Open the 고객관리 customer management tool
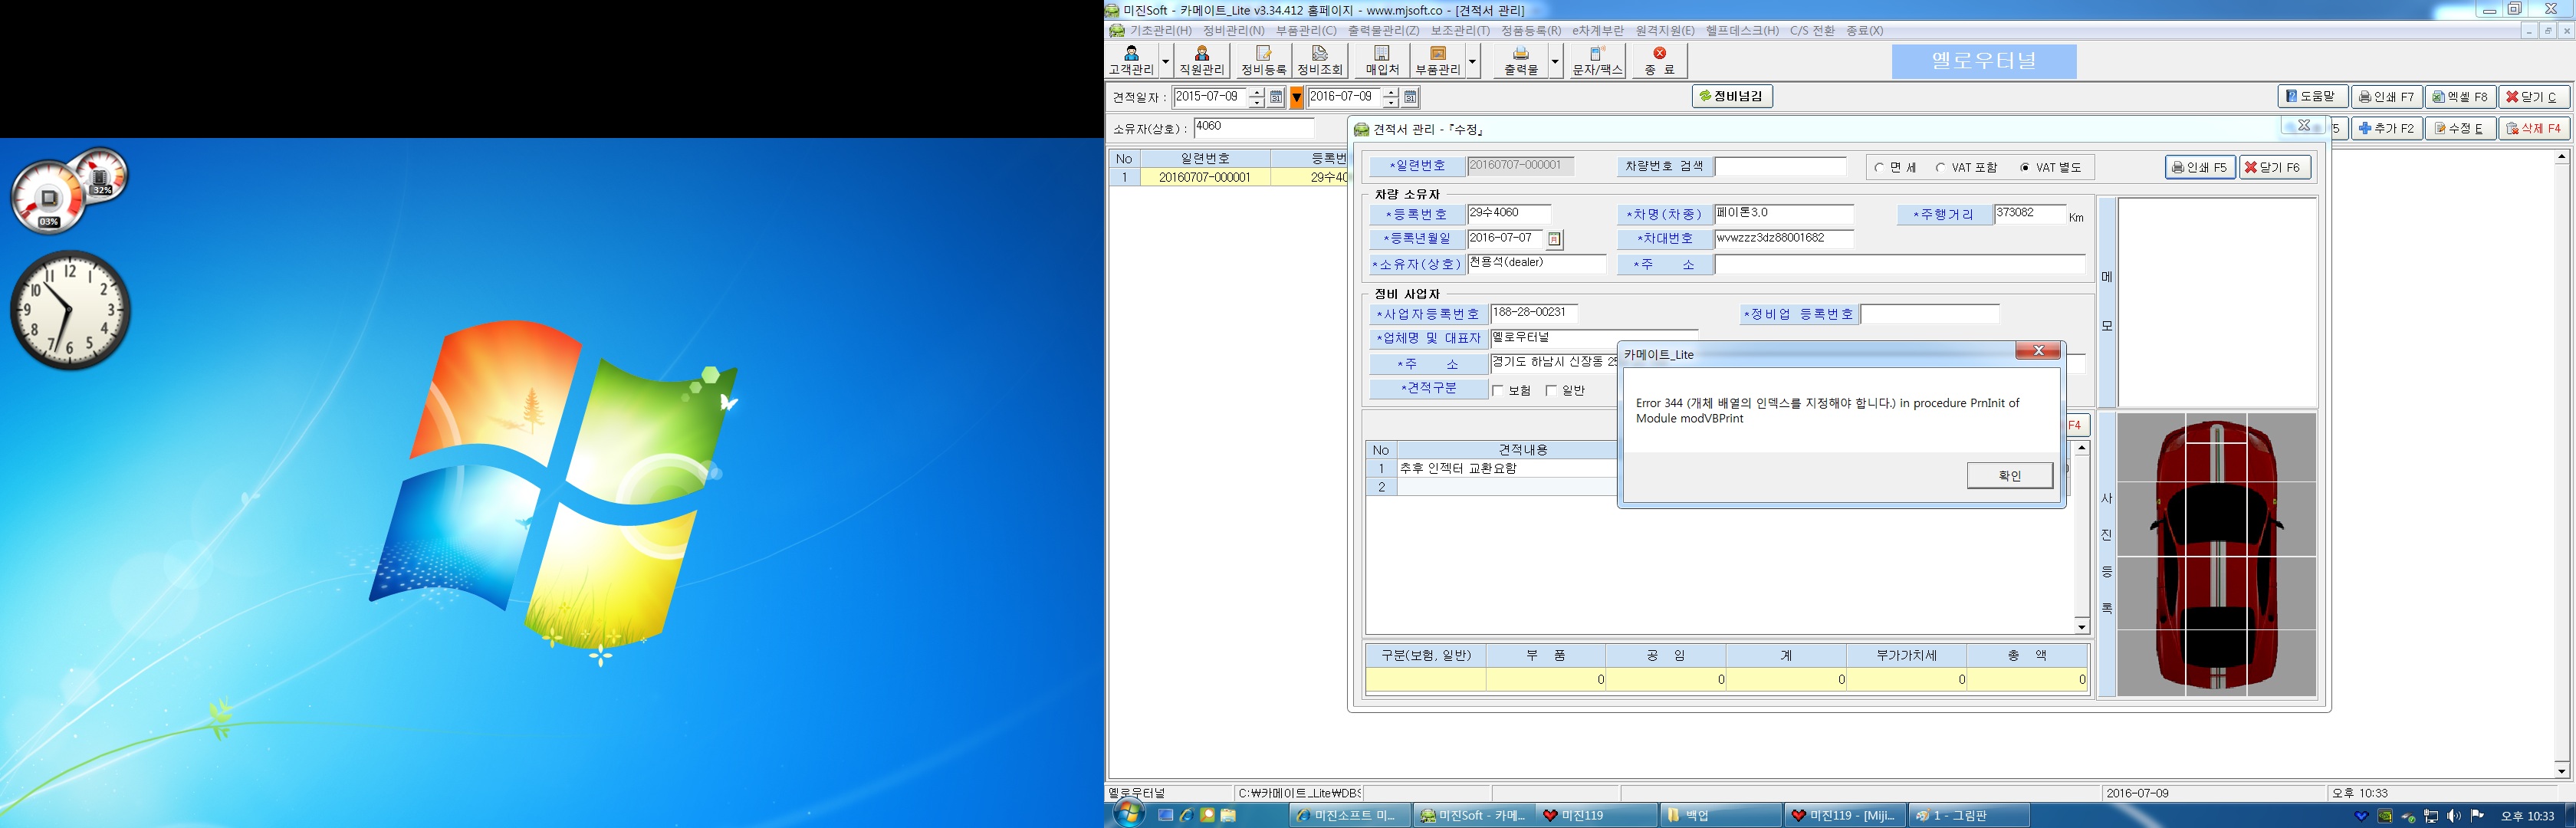The height and width of the screenshot is (828, 2576). click(1131, 61)
